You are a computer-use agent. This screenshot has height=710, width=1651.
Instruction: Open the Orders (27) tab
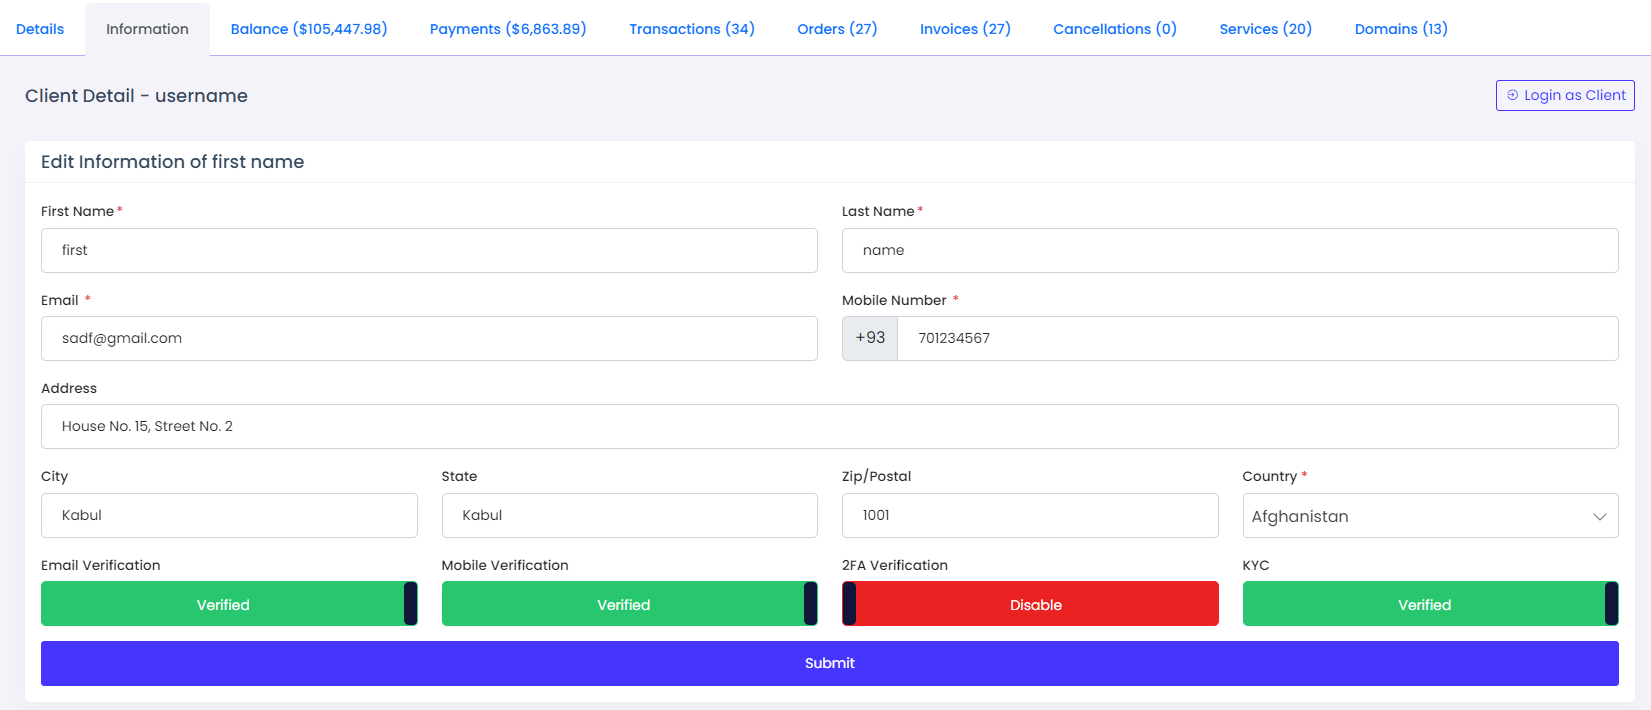click(x=837, y=29)
